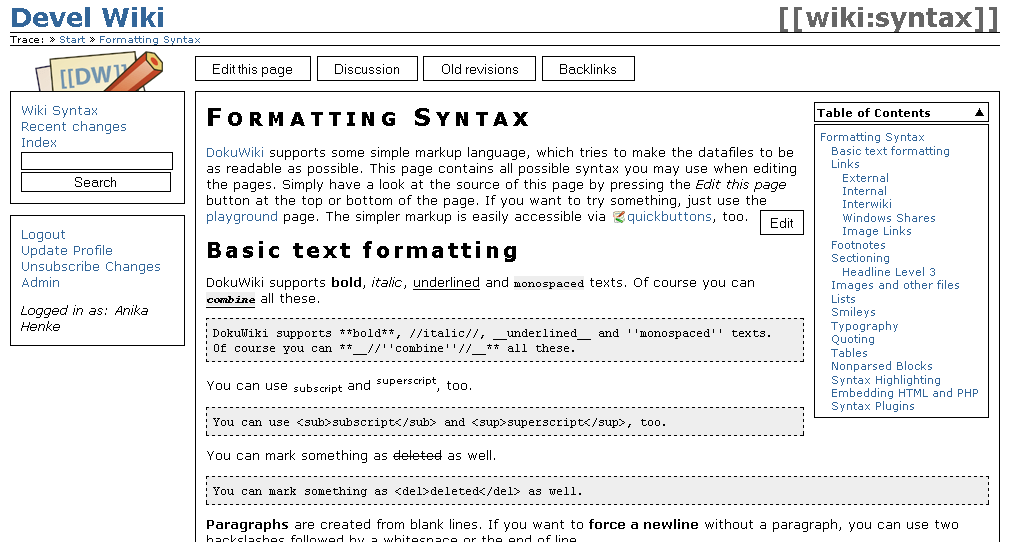
Task: Jump to External in table of contents
Action: pyautogui.click(x=865, y=178)
